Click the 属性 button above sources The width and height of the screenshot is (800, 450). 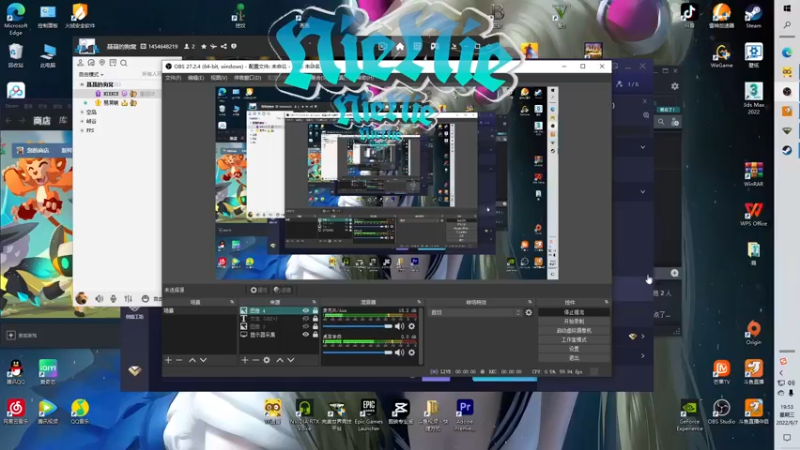[x=259, y=290]
